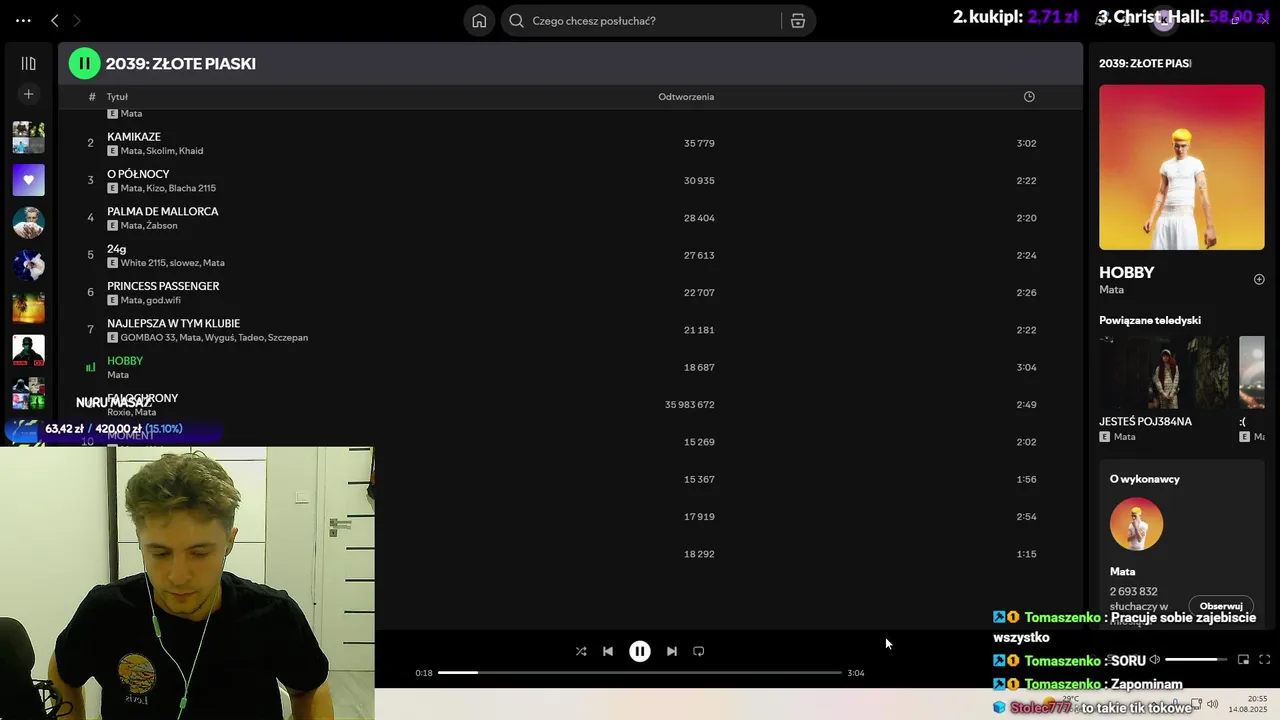Viewport: 1280px width, 720px height.
Task: Open artist link god.wifi
Action: 163,300
